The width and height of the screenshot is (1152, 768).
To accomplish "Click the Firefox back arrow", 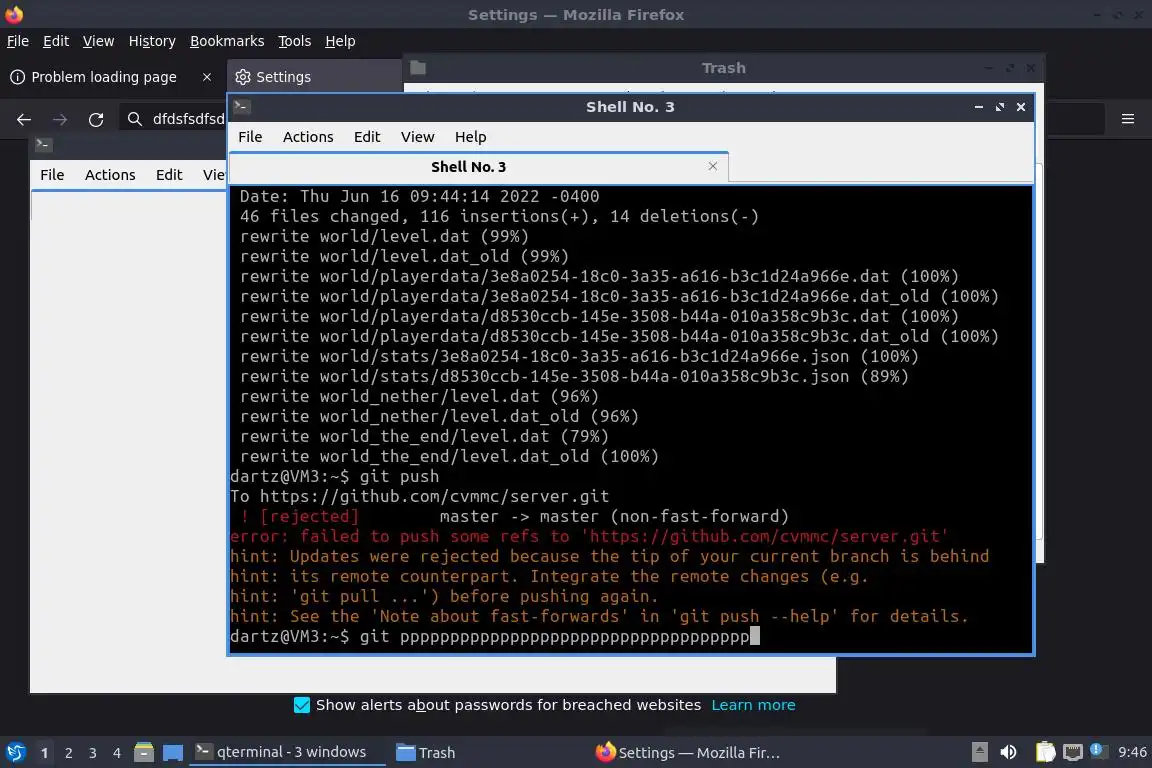I will (x=24, y=119).
